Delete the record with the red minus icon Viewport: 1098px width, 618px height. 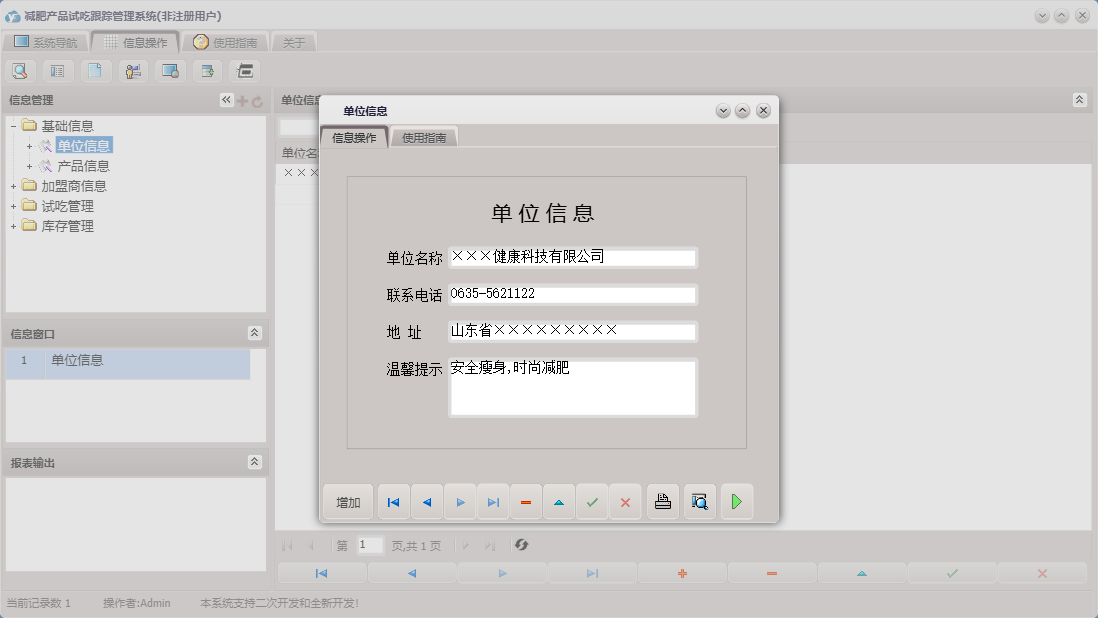coord(525,501)
